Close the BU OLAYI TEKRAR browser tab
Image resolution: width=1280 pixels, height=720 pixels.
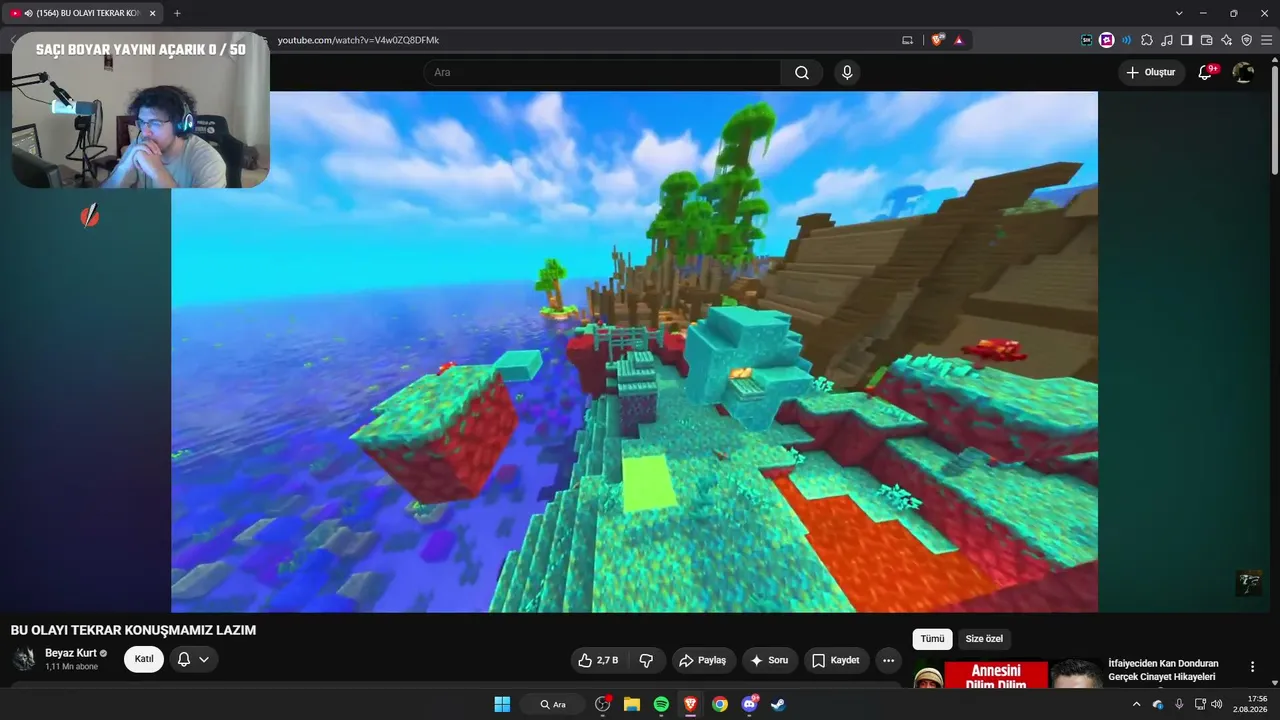(152, 13)
